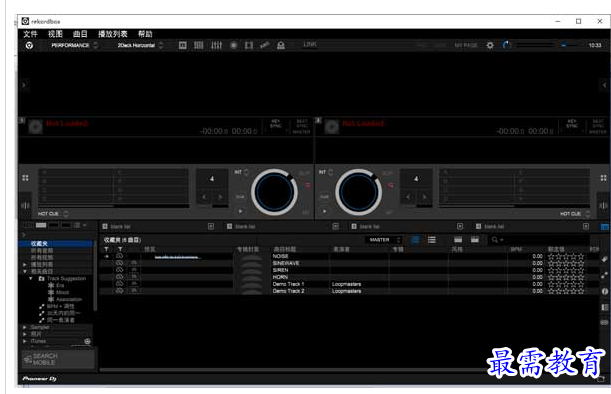The image size is (611, 394).
Task: Open deck 1 HOT CUE mode dropdown
Action: pyautogui.click(x=53, y=214)
